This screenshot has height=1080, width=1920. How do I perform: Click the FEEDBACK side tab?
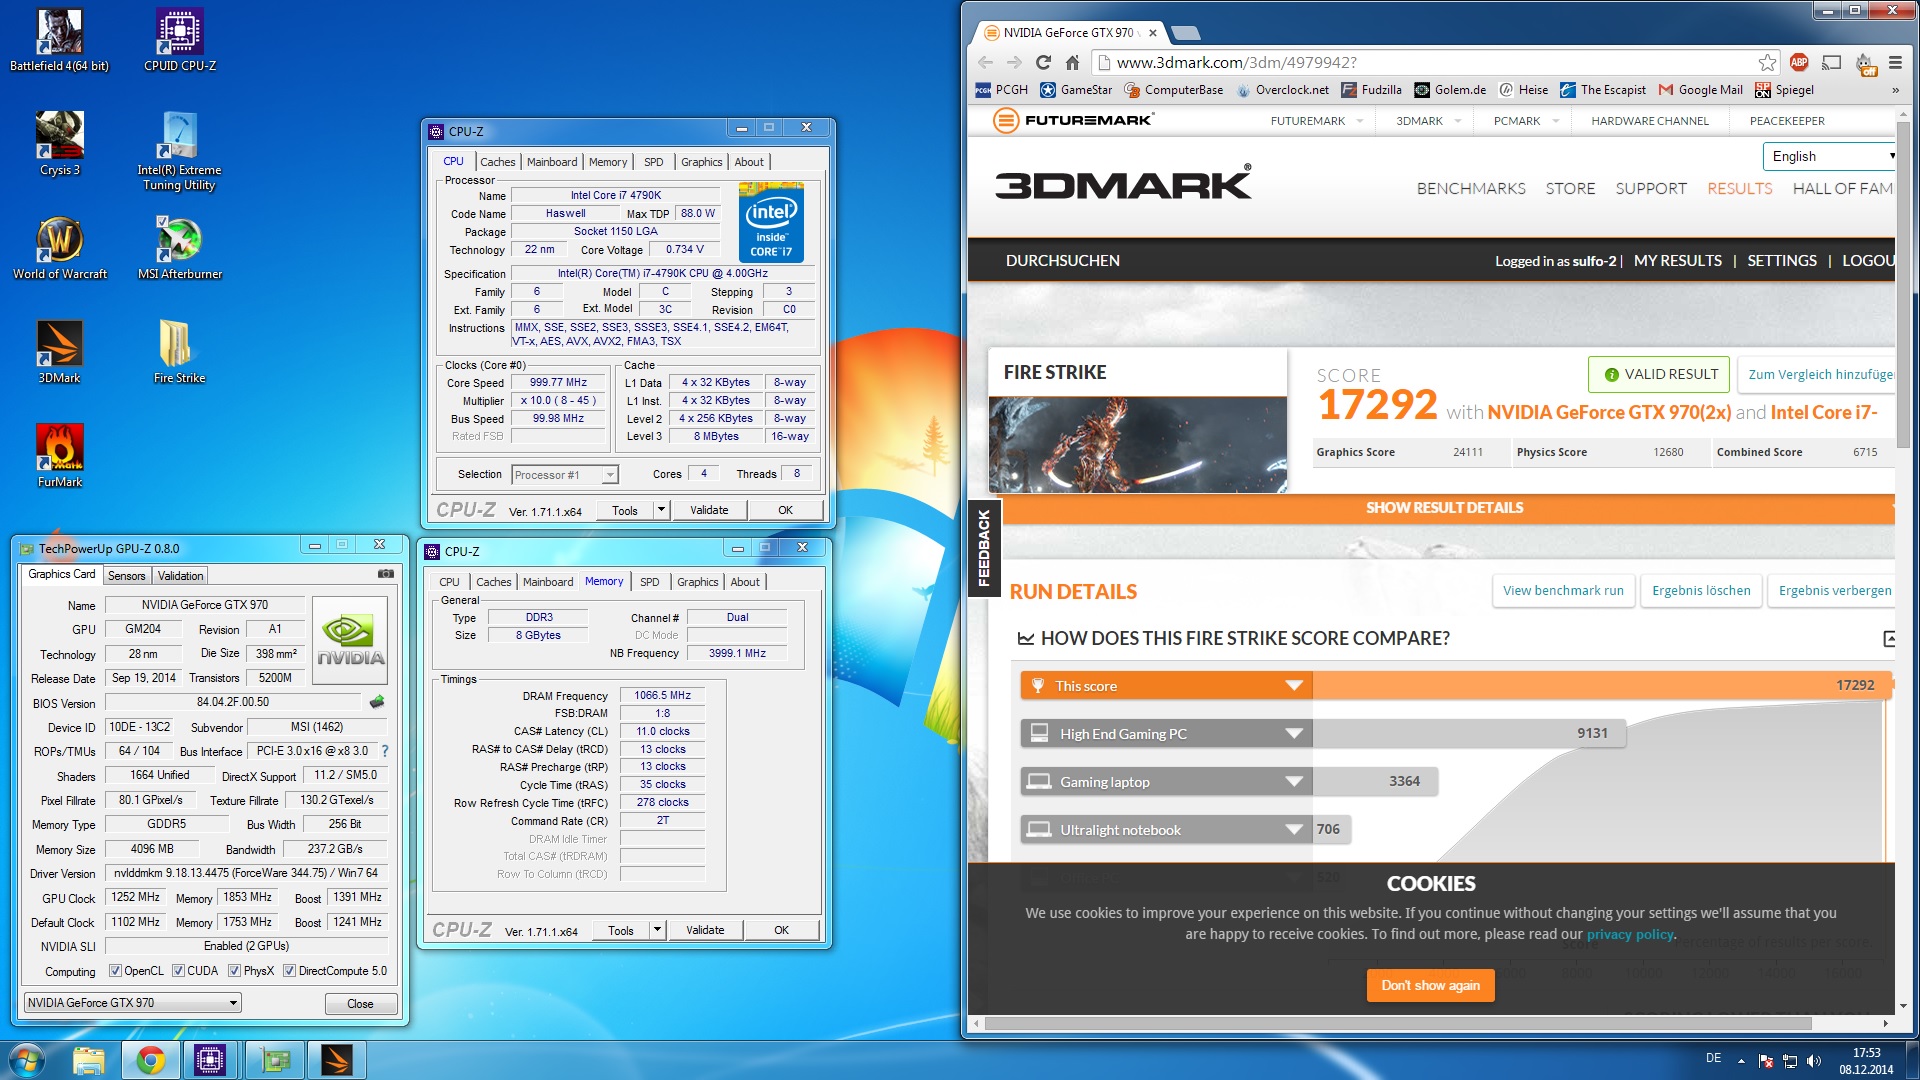pos(984,548)
